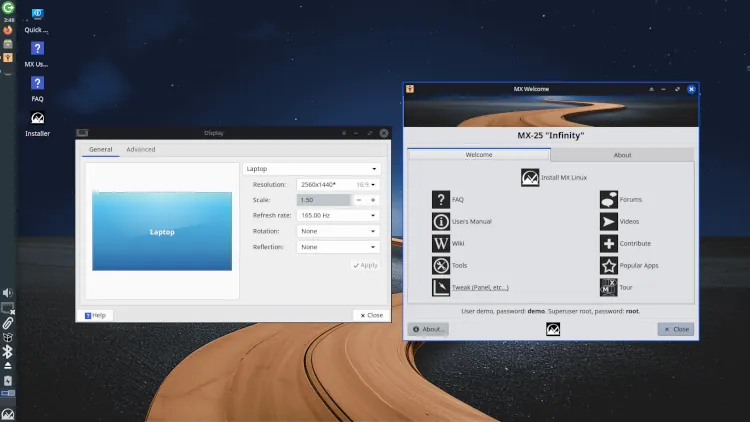Switch to the Advanced tab in Display
Image resolution: width=750 pixels, height=422 pixels.
141,149
